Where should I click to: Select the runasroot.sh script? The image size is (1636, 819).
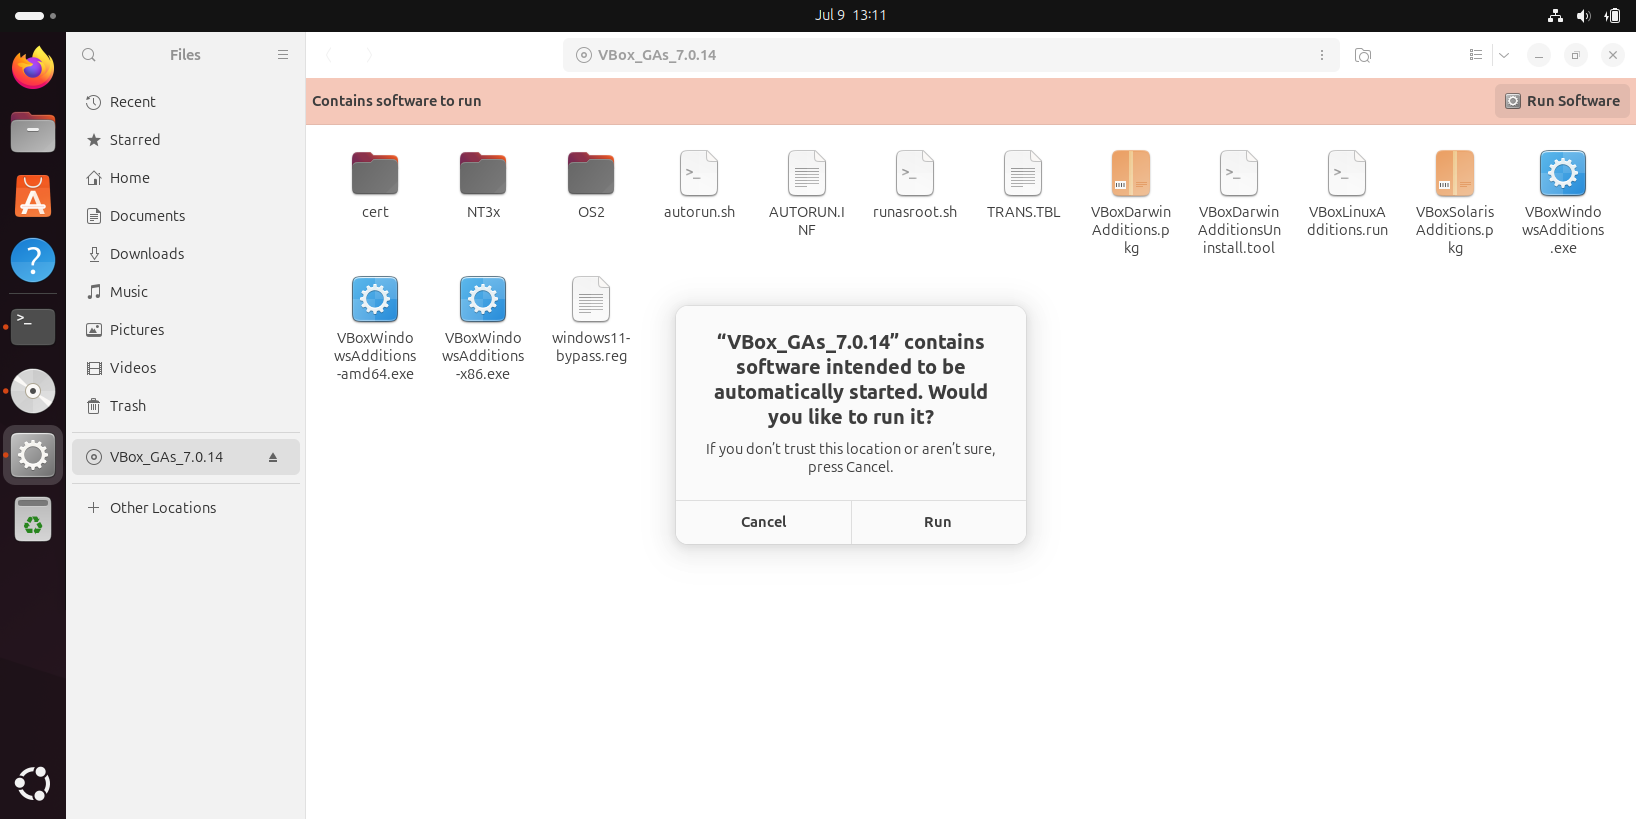(x=915, y=185)
